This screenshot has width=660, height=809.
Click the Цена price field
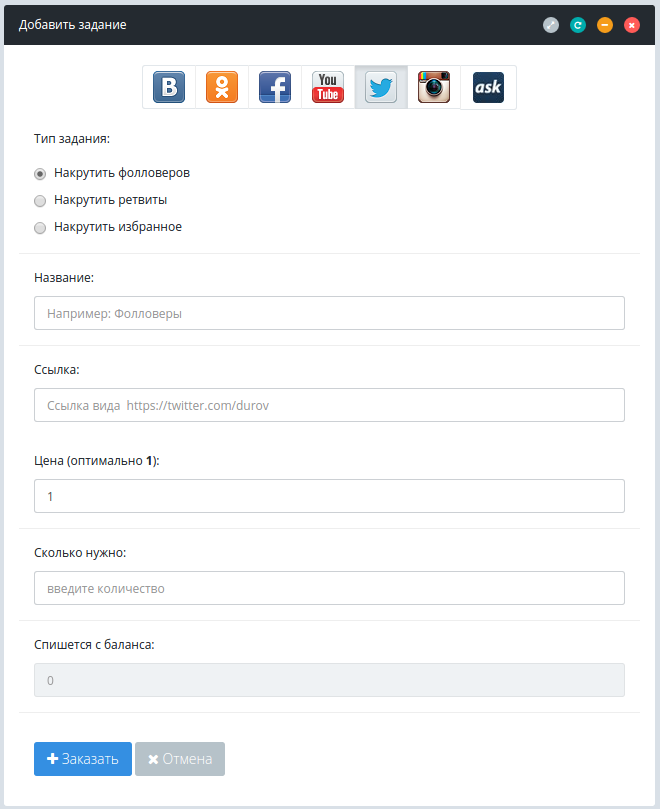tap(329, 496)
